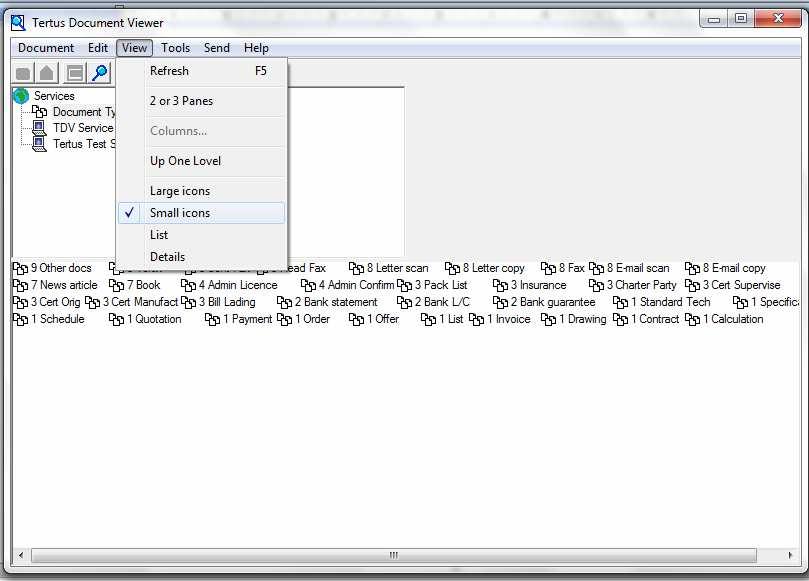Open the Document menu

pyautogui.click(x=46, y=48)
